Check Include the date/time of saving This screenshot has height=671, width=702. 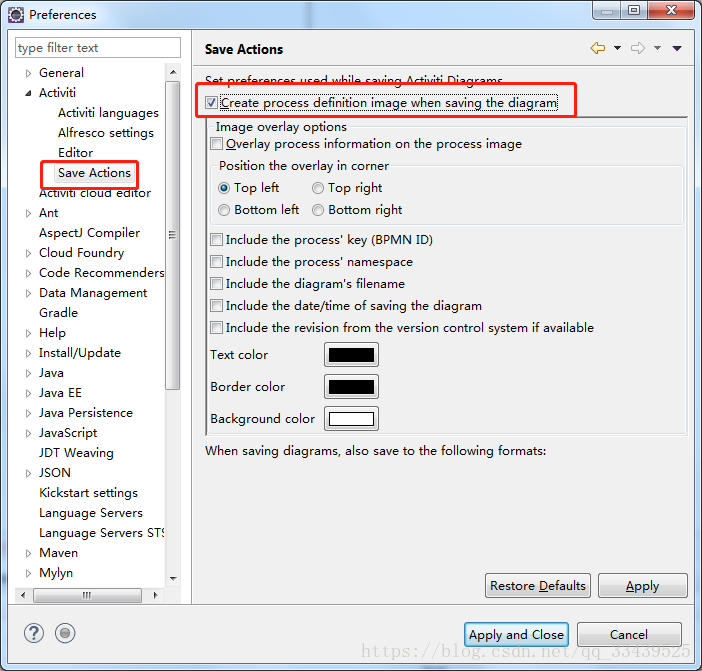coord(217,305)
